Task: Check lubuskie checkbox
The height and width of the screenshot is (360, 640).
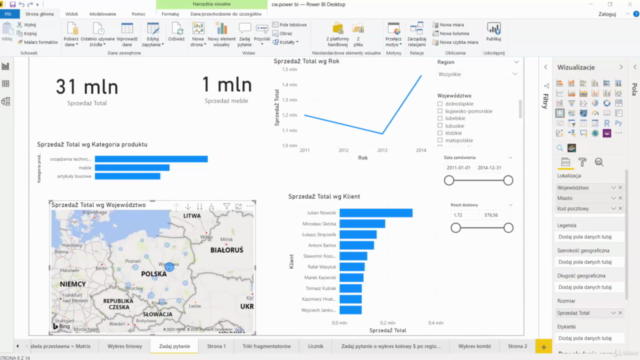Action: click(440, 126)
